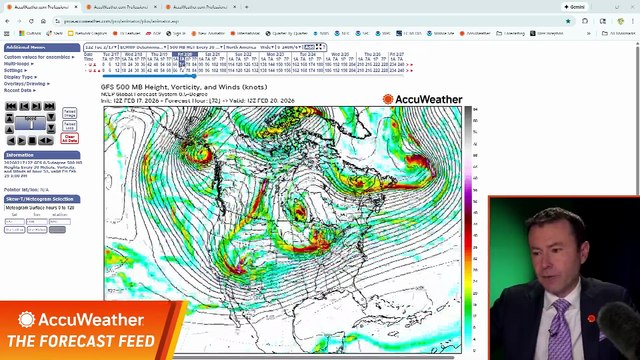Play animation forward
This screenshot has height=360, width=640.
pyautogui.click(x=21, y=141)
